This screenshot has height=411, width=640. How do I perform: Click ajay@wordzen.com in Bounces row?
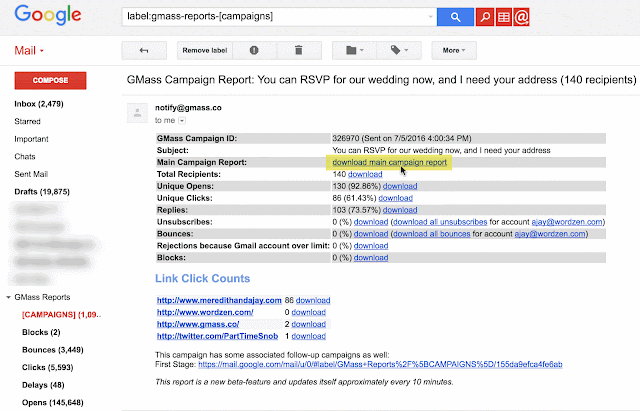[x=550, y=234]
